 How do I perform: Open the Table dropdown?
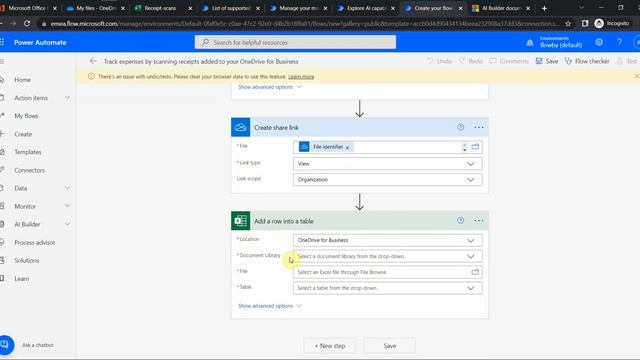click(x=387, y=288)
